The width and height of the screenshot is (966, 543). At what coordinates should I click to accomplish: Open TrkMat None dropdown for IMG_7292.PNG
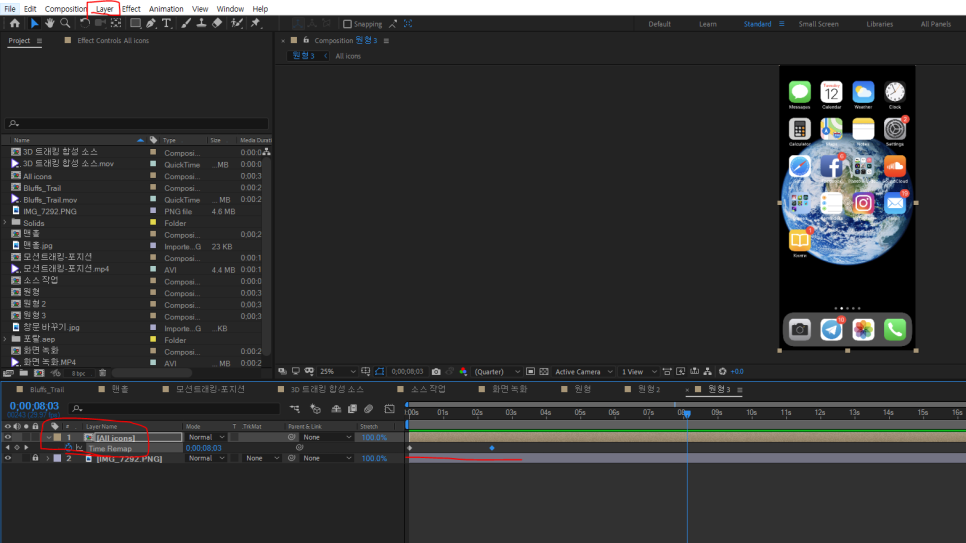pos(262,459)
